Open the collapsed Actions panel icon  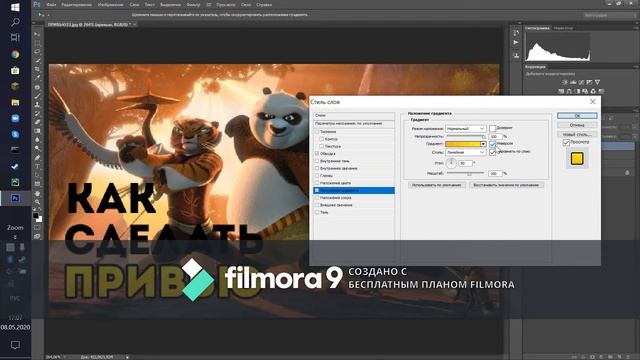tap(516, 43)
